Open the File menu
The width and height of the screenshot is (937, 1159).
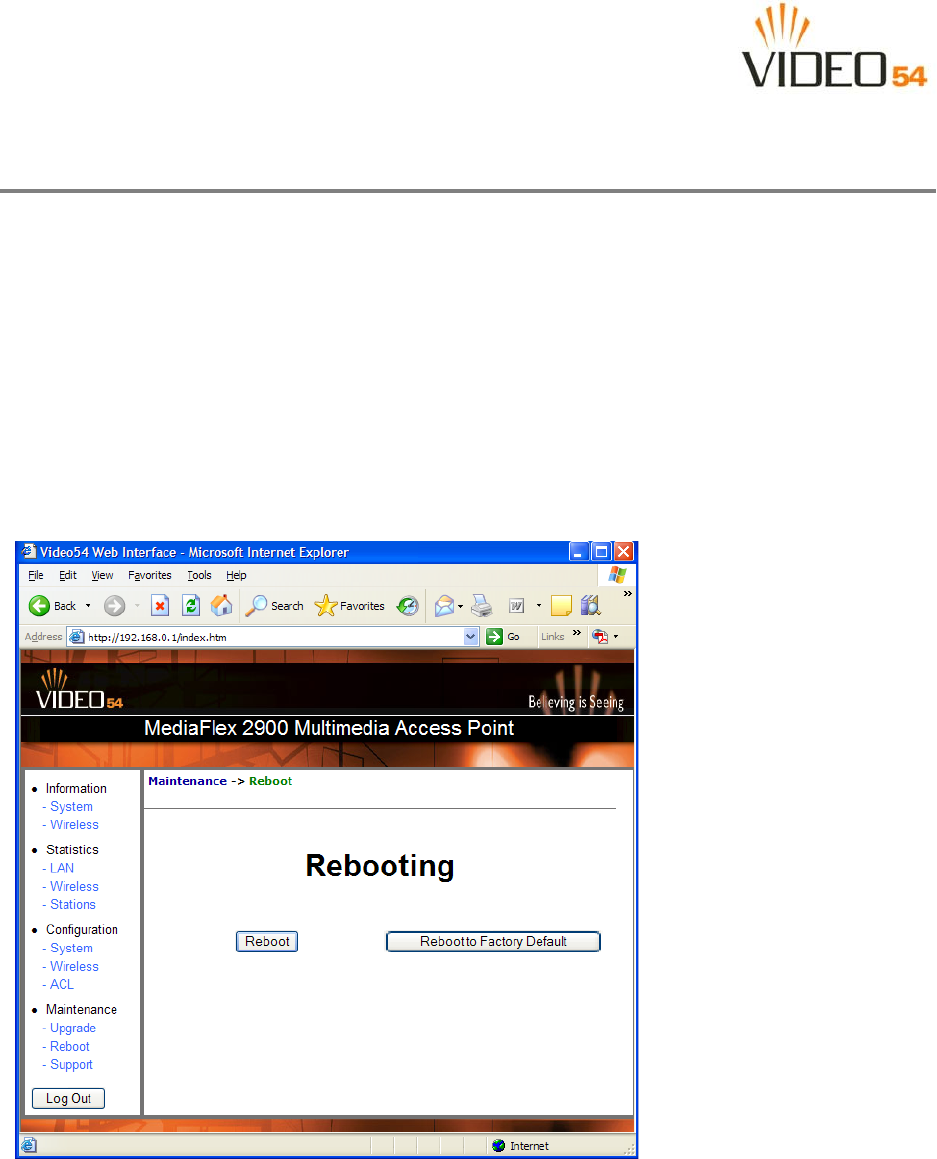[x=35, y=575]
